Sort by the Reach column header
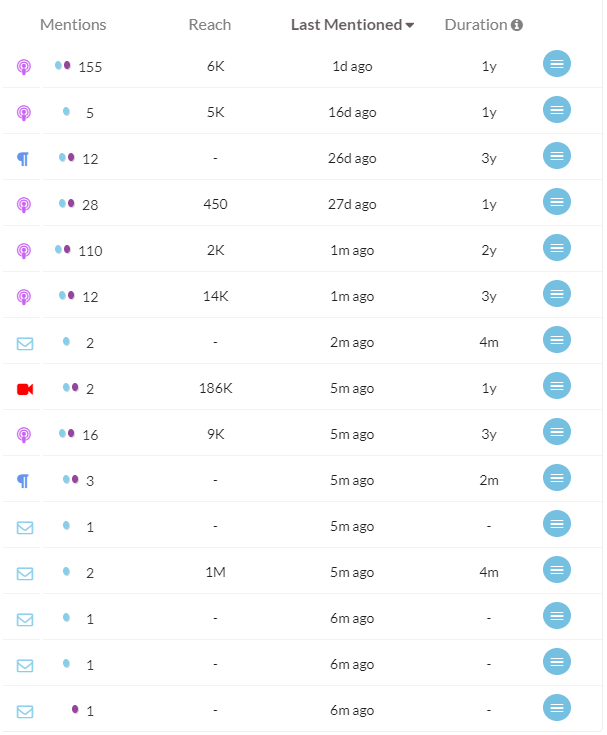607x735 pixels. tap(210, 25)
